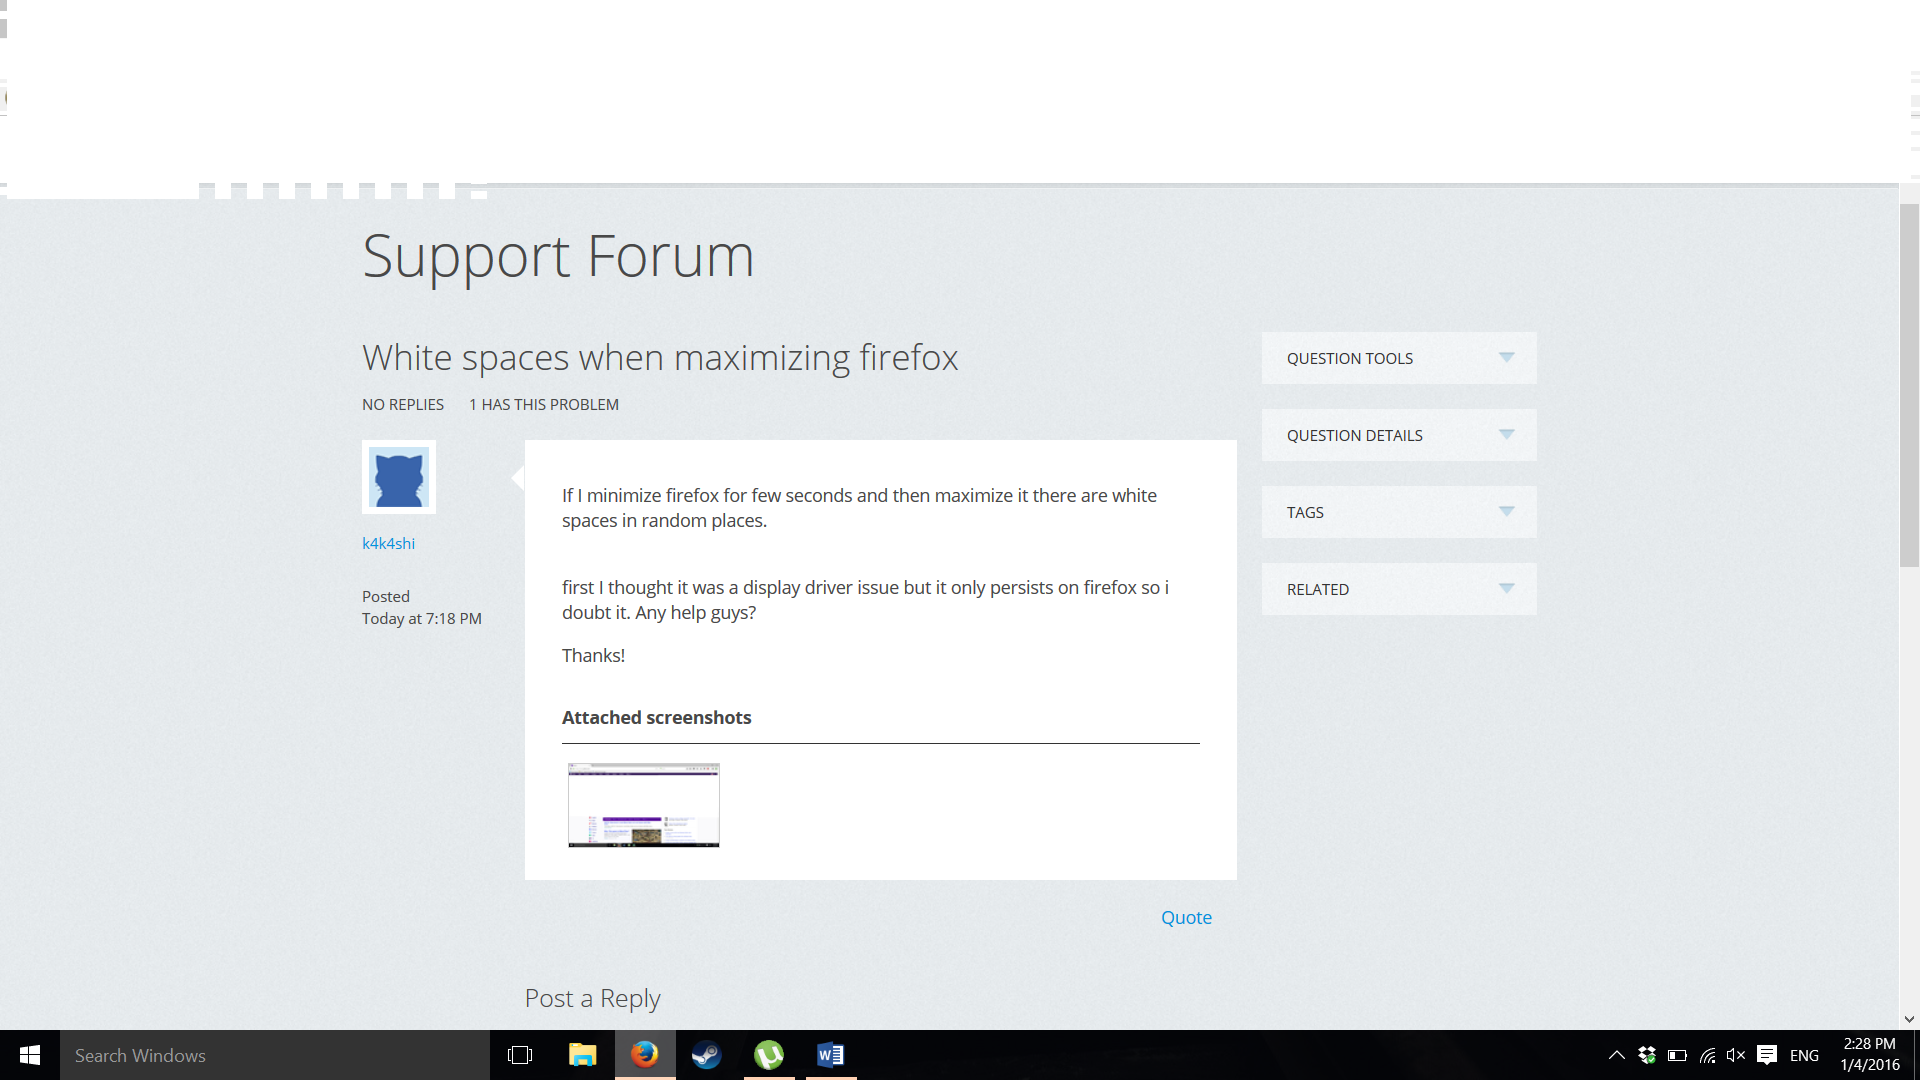Open Task View from the taskbar
1920x1080 pixels.
tap(520, 1055)
